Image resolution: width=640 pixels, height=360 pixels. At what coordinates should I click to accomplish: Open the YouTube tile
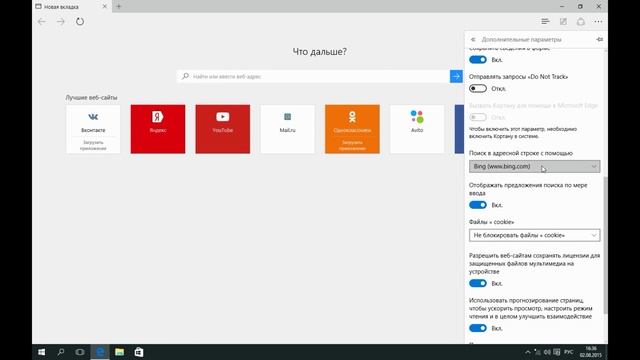223,129
